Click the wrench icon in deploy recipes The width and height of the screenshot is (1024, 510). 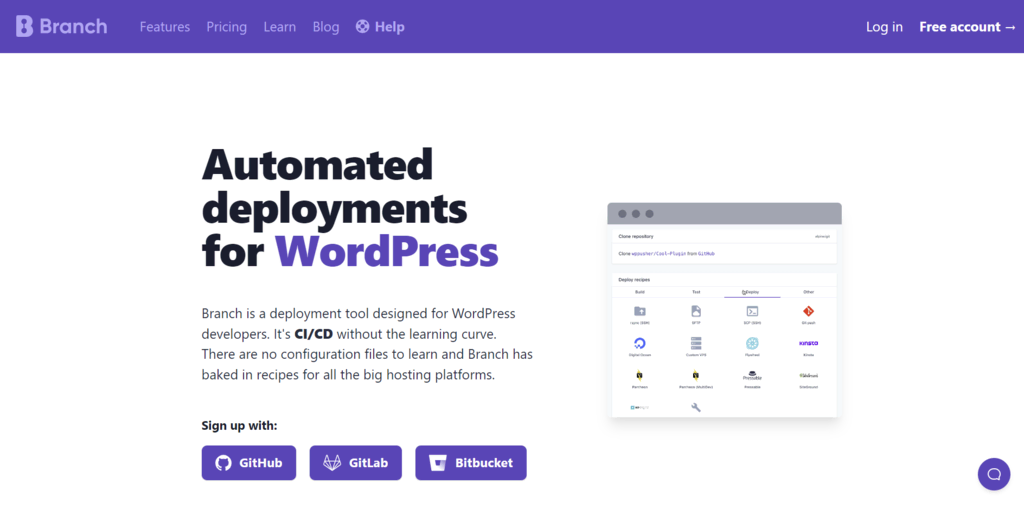[x=696, y=407]
